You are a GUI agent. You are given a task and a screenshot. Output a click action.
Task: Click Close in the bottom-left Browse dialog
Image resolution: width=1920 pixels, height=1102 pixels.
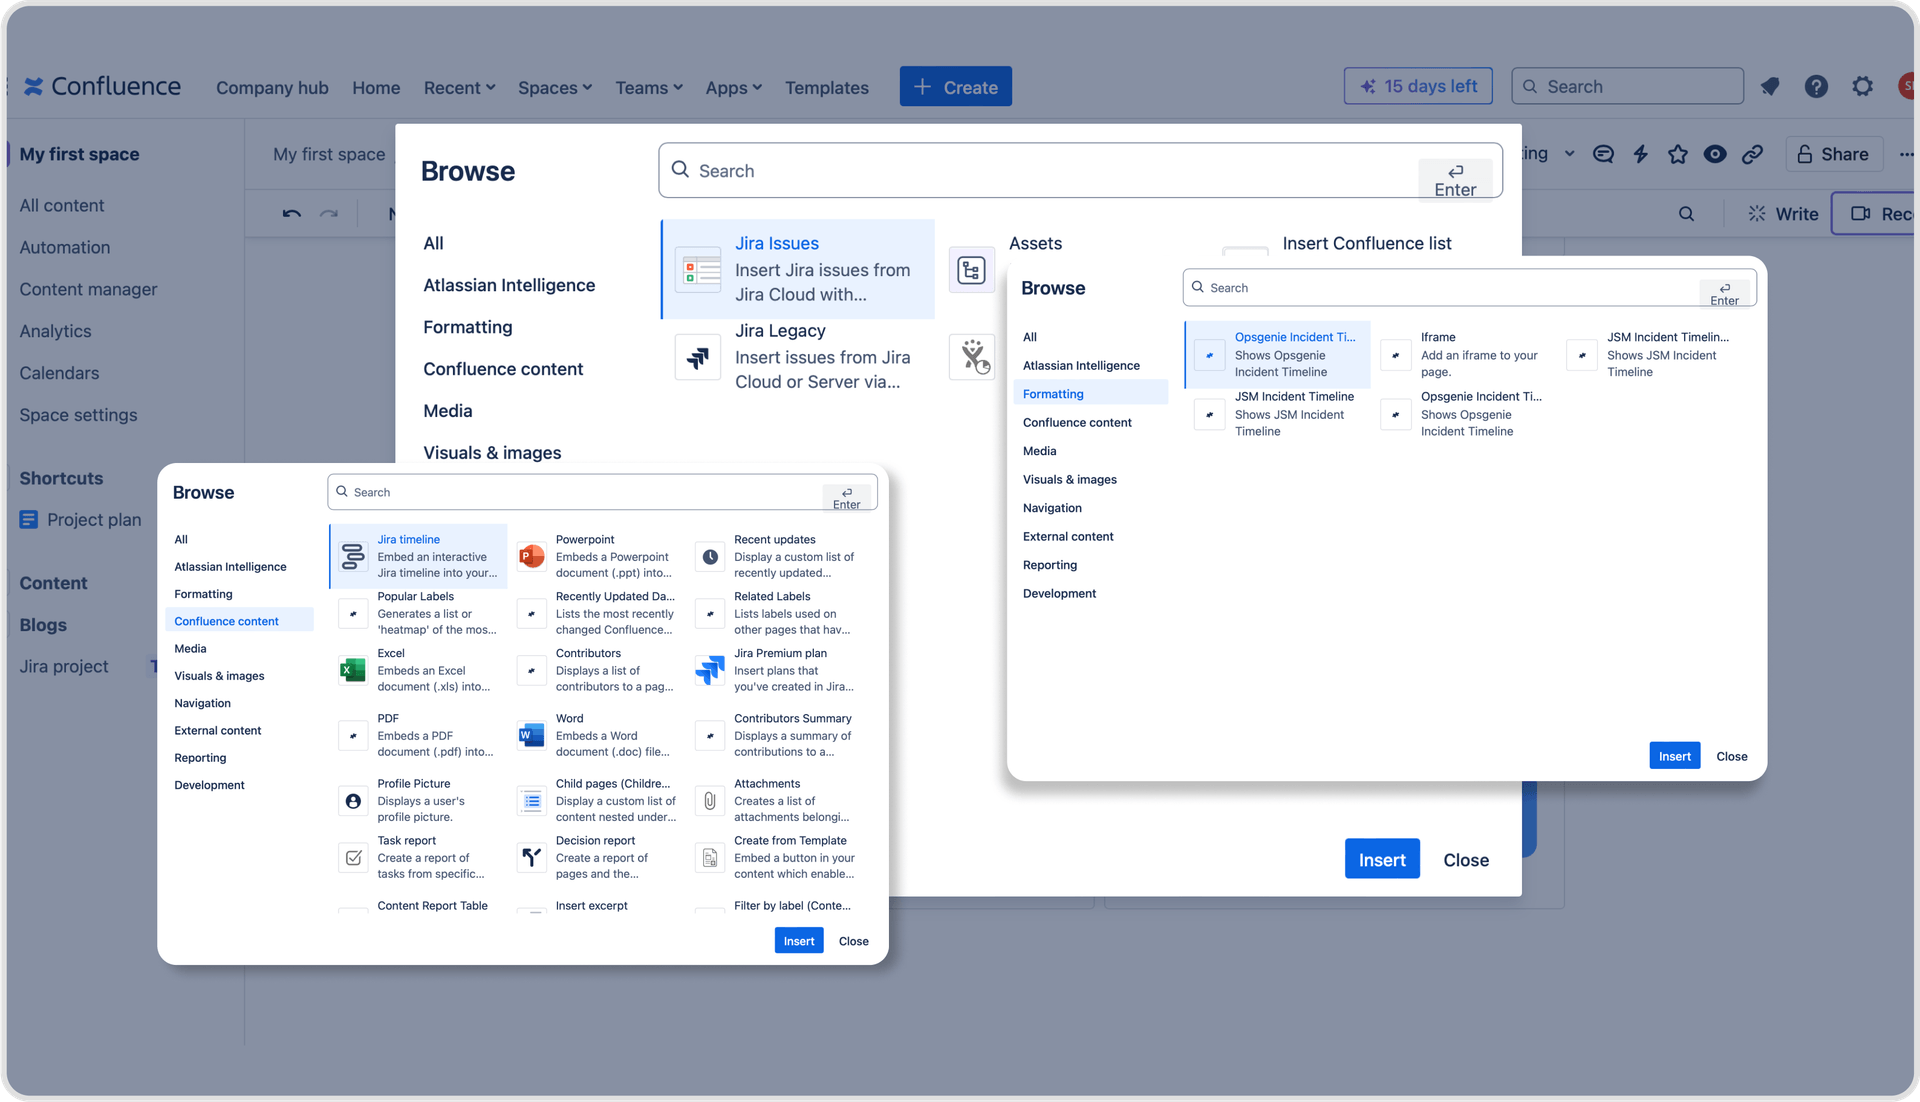click(x=853, y=941)
